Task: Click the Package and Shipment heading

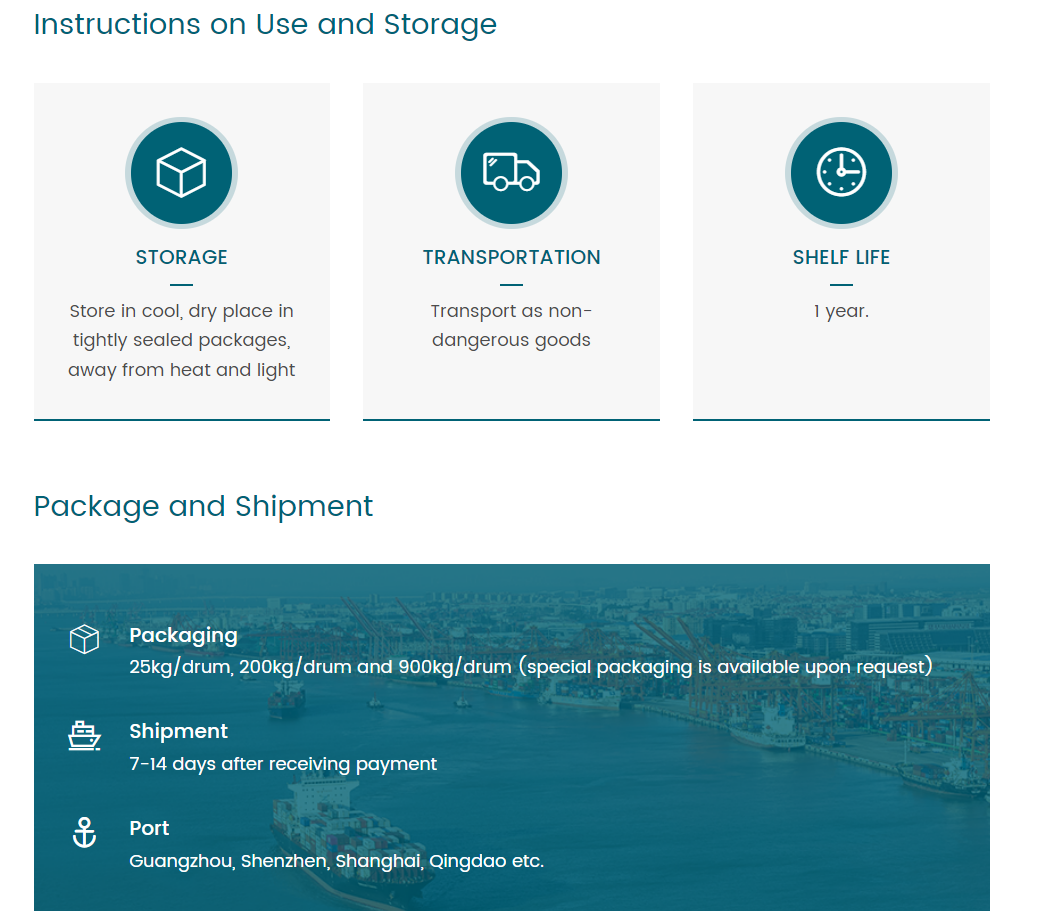Action: tap(203, 506)
